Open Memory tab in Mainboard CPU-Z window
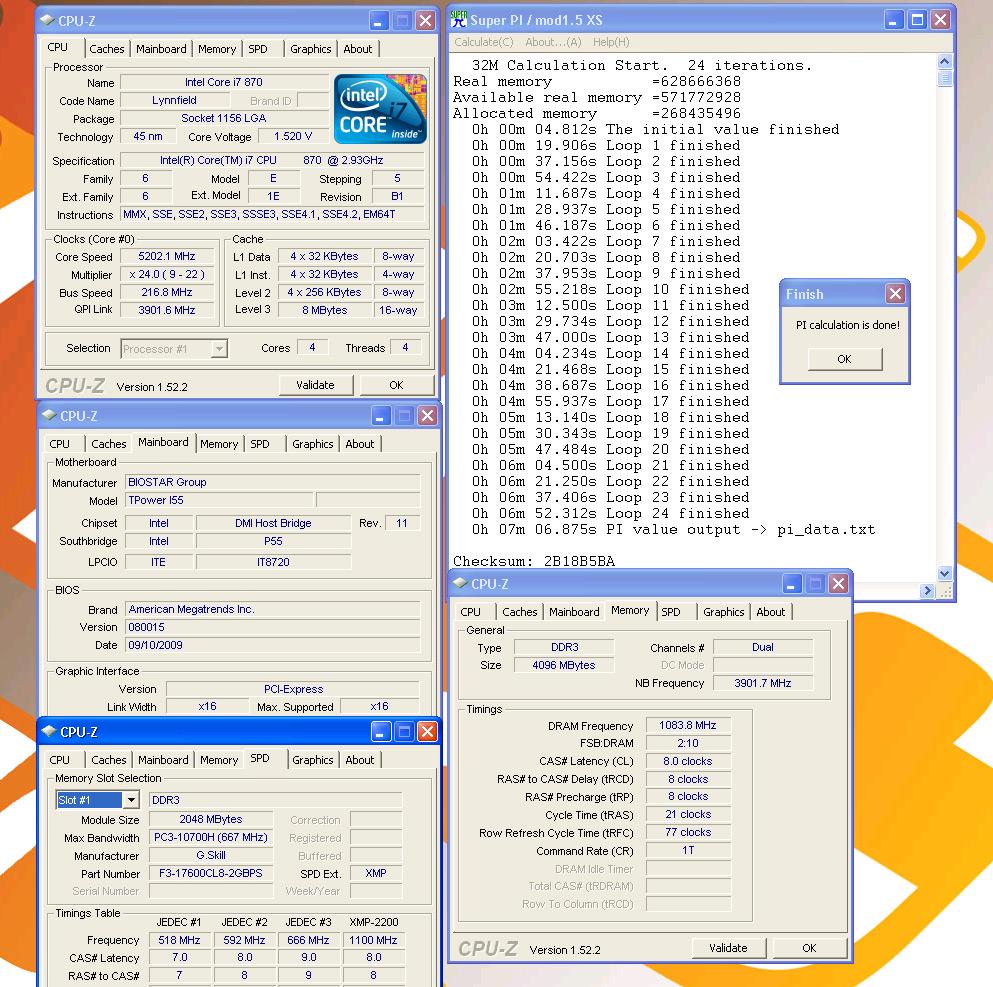The width and height of the screenshot is (993, 987). point(218,444)
